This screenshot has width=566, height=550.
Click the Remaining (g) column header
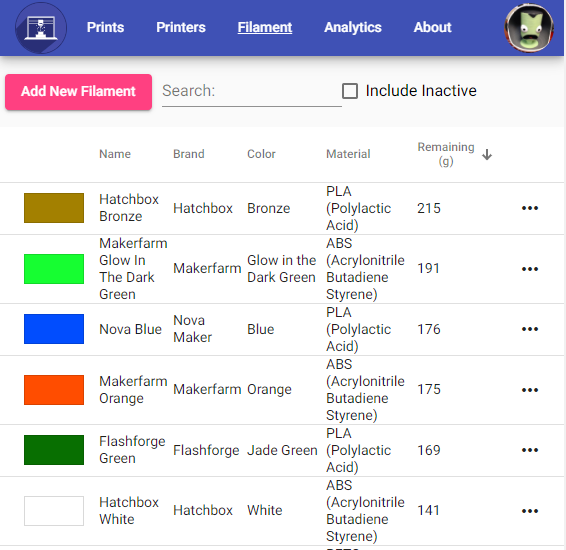tap(446, 154)
